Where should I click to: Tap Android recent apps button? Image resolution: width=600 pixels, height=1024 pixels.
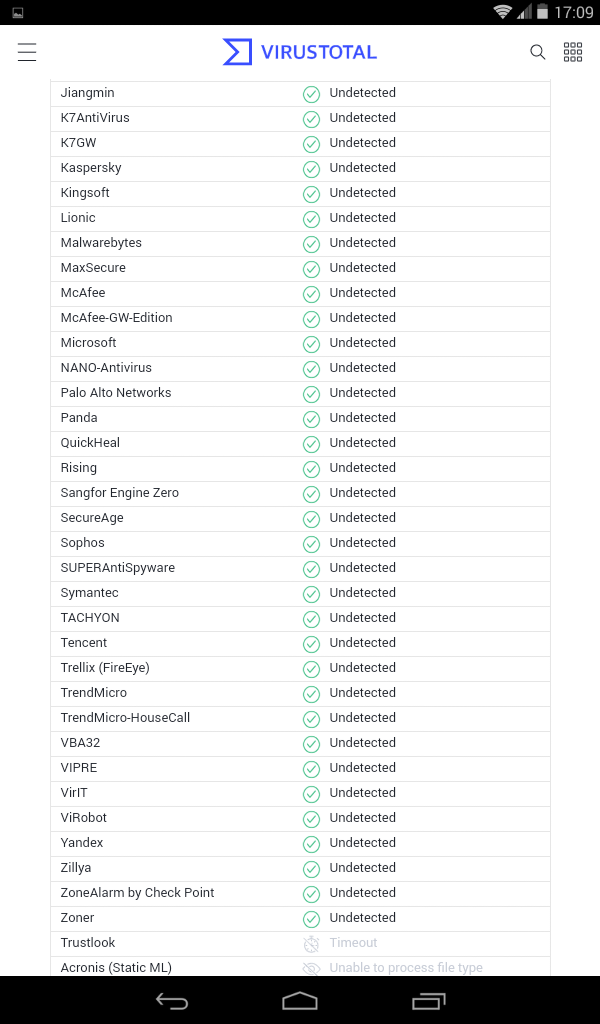point(428,1000)
